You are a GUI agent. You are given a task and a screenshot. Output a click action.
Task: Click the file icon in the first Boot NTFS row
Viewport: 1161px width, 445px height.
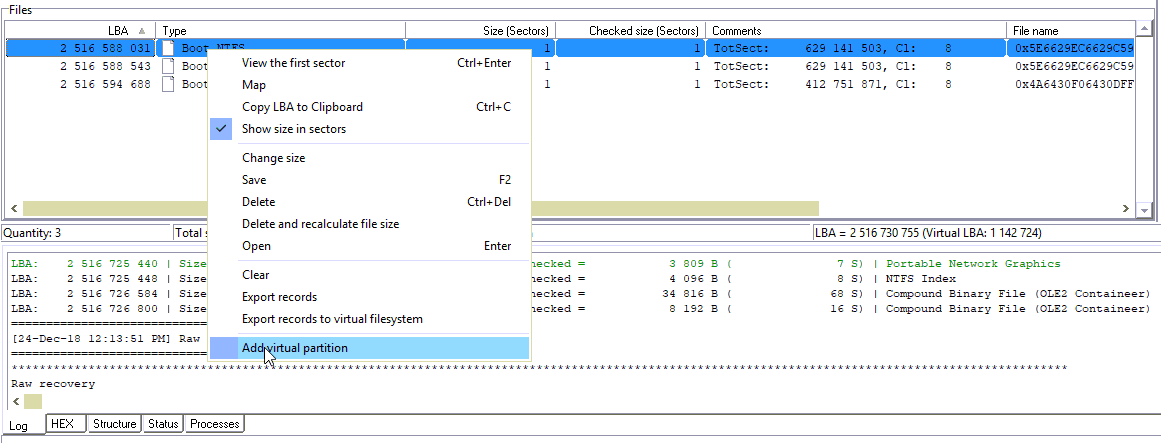pos(169,48)
